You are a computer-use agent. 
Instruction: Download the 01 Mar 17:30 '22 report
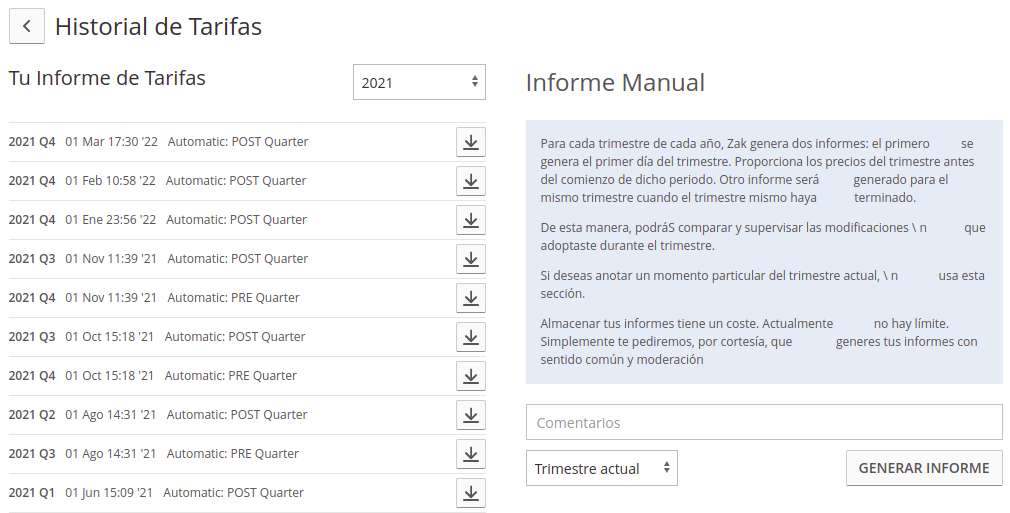coord(471,142)
